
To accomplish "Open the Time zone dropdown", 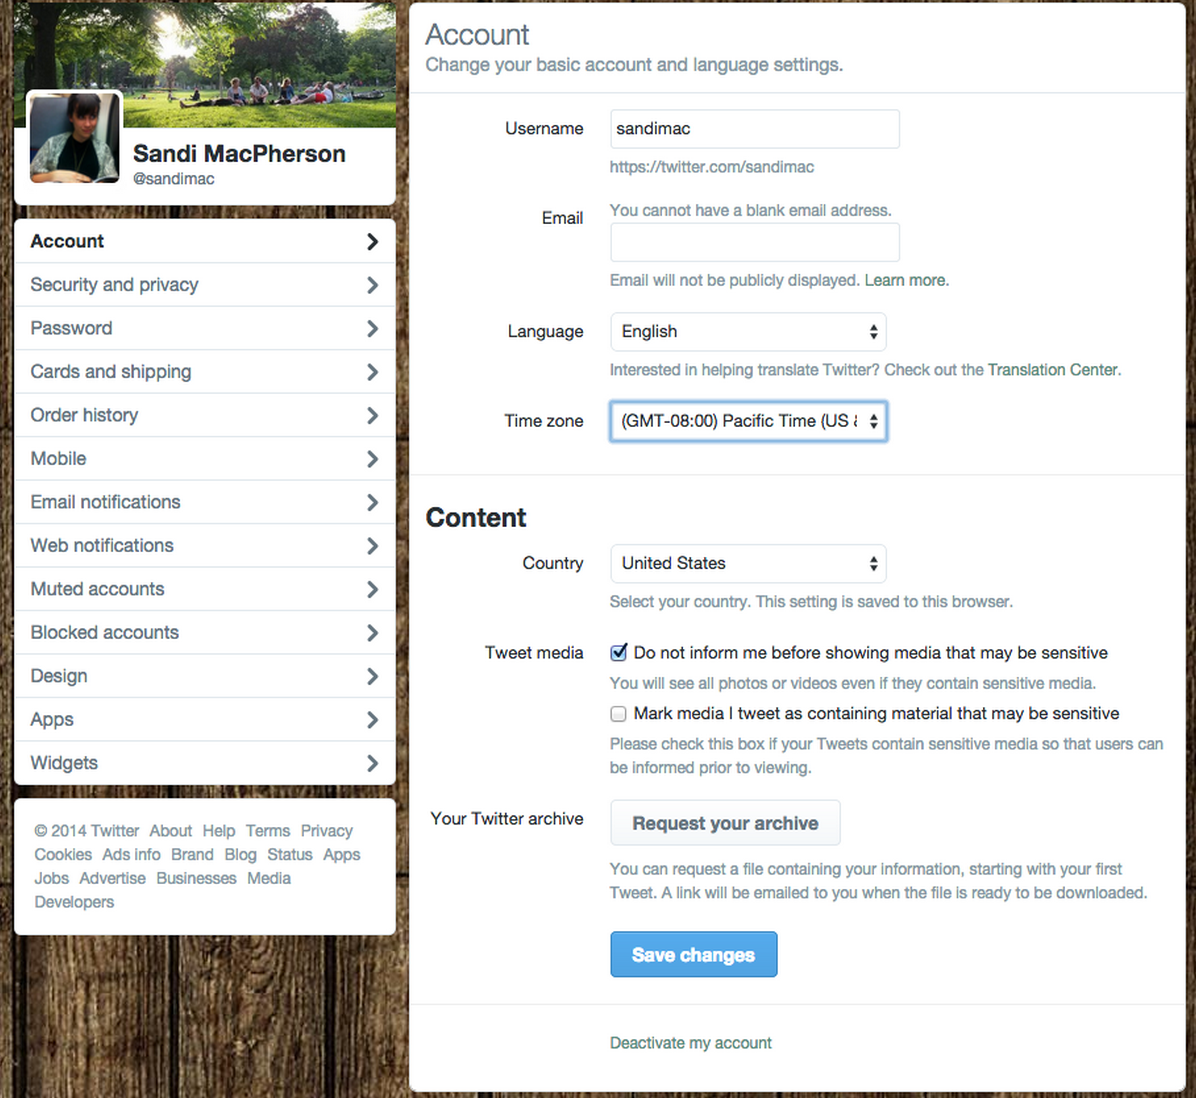I will pos(748,421).
